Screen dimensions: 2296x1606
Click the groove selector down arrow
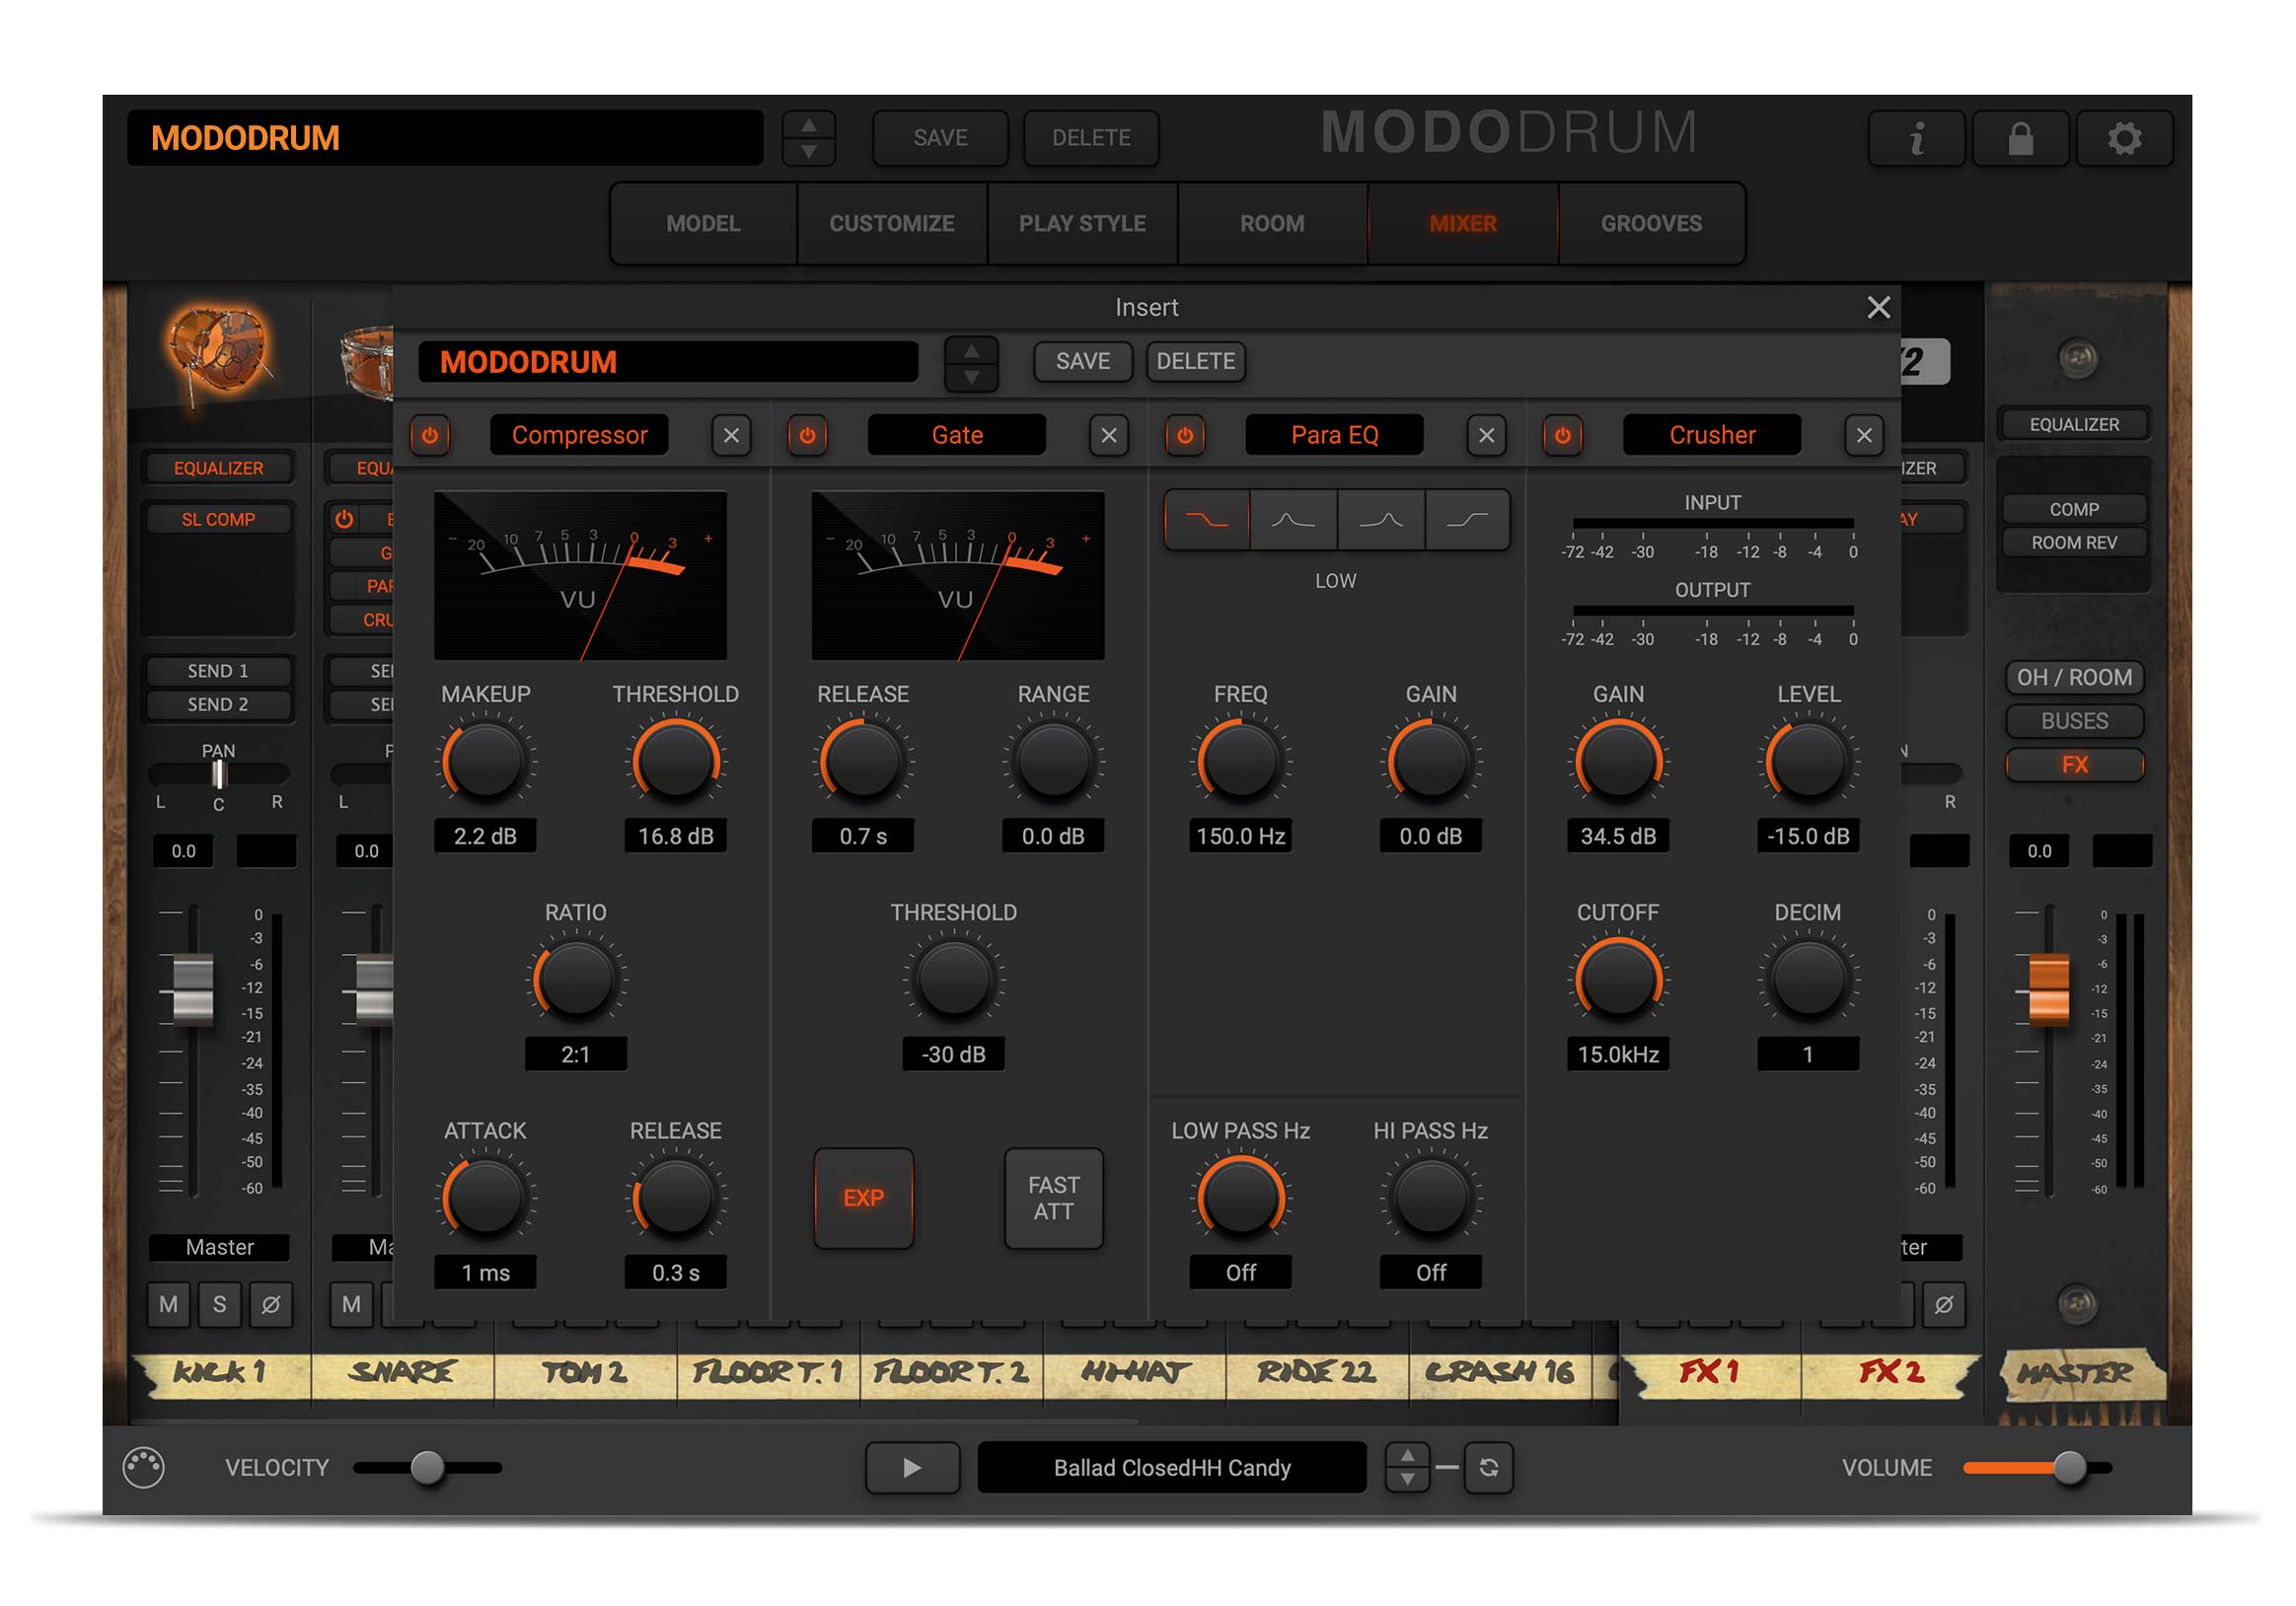tap(1408, 1481)
